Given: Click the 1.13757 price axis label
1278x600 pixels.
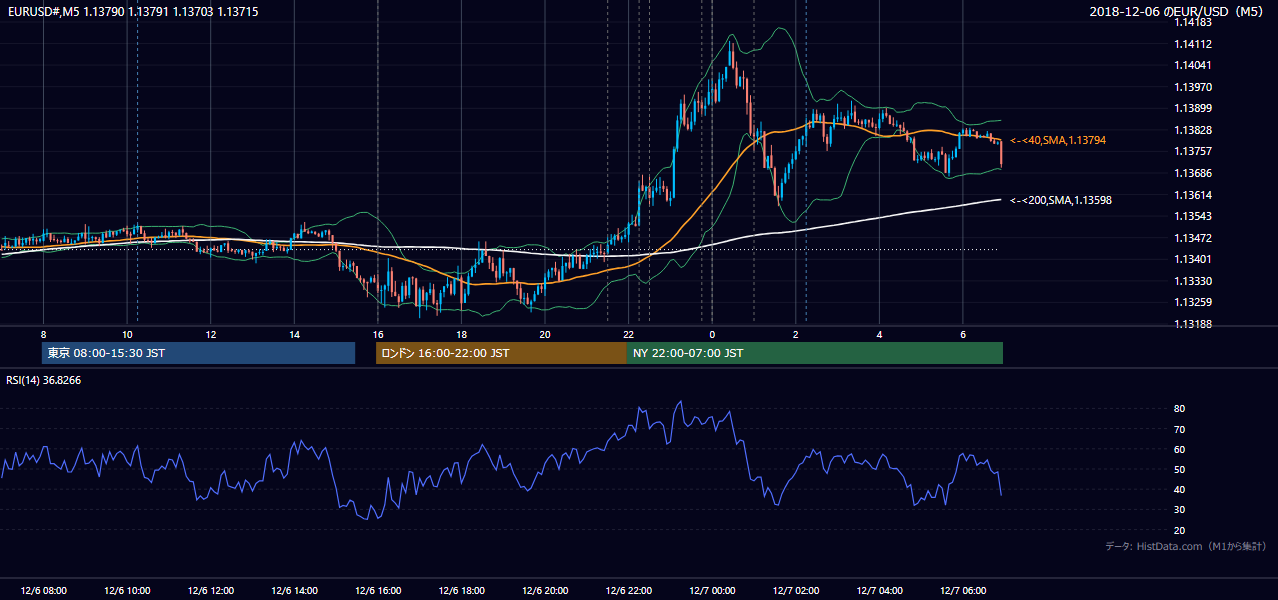Looking at the screenshot, I should [x=1194, y=151].
